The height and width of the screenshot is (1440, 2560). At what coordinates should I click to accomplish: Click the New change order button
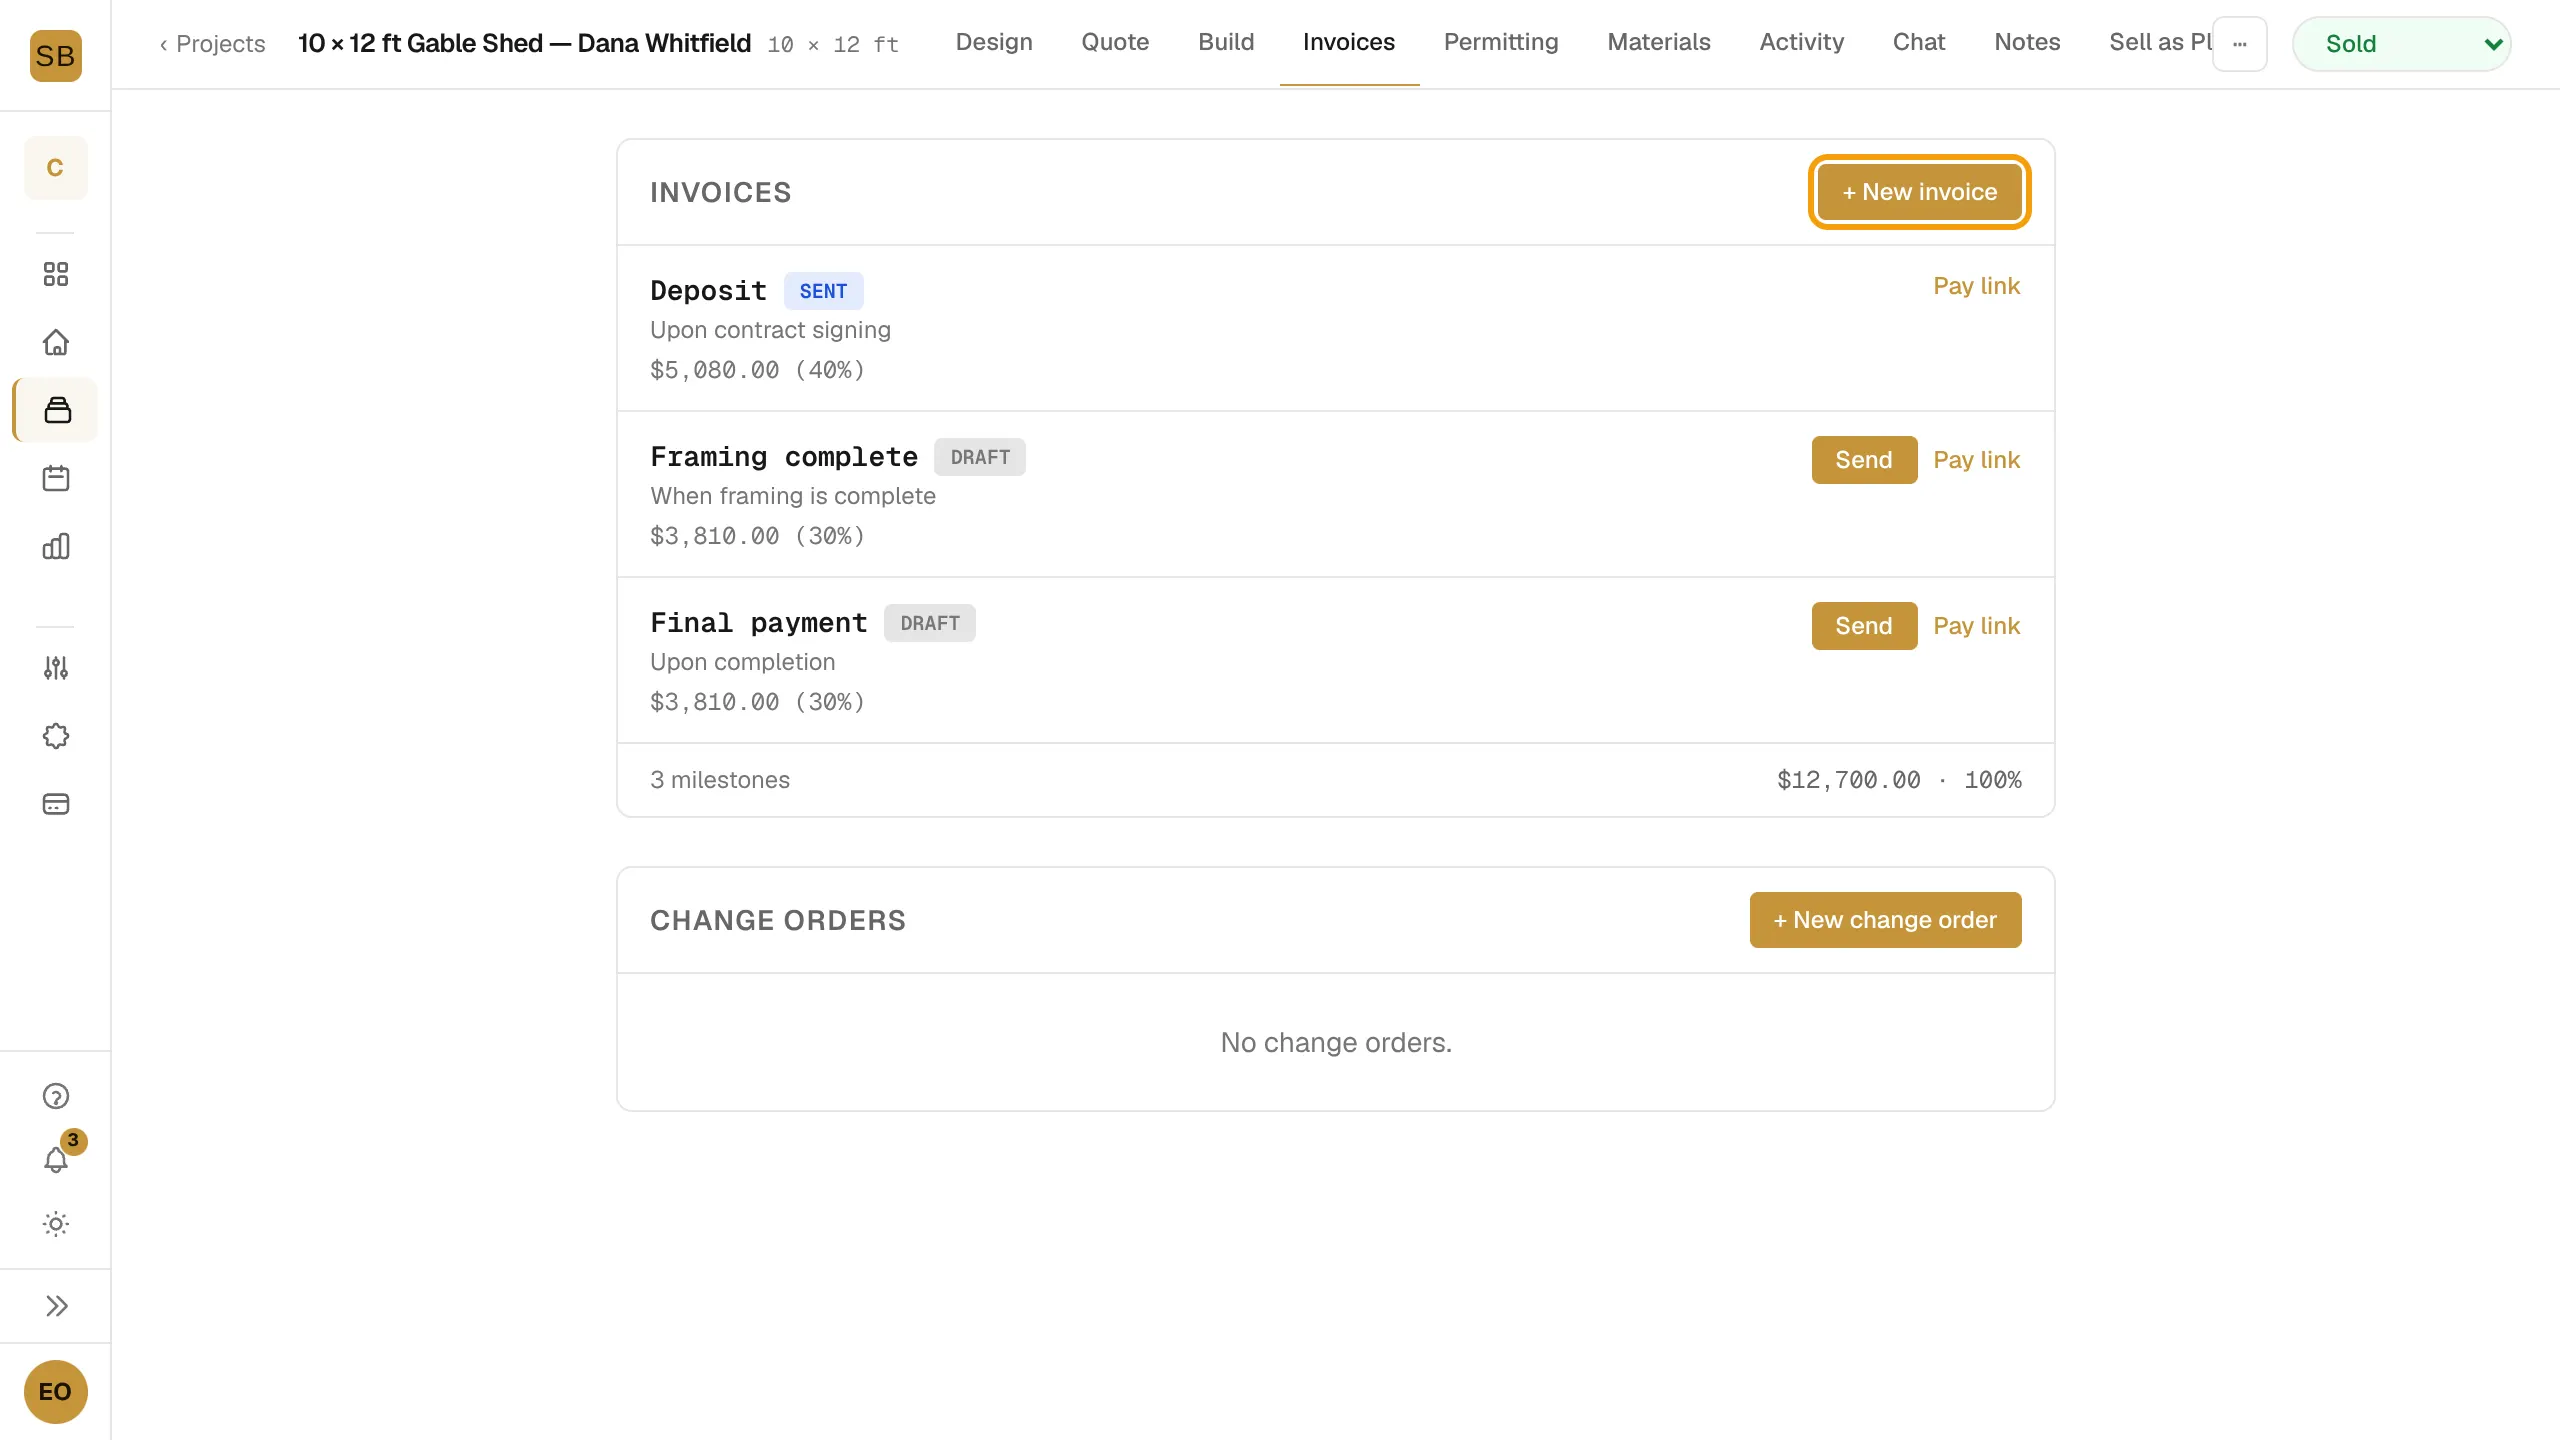click(1885, 920)
